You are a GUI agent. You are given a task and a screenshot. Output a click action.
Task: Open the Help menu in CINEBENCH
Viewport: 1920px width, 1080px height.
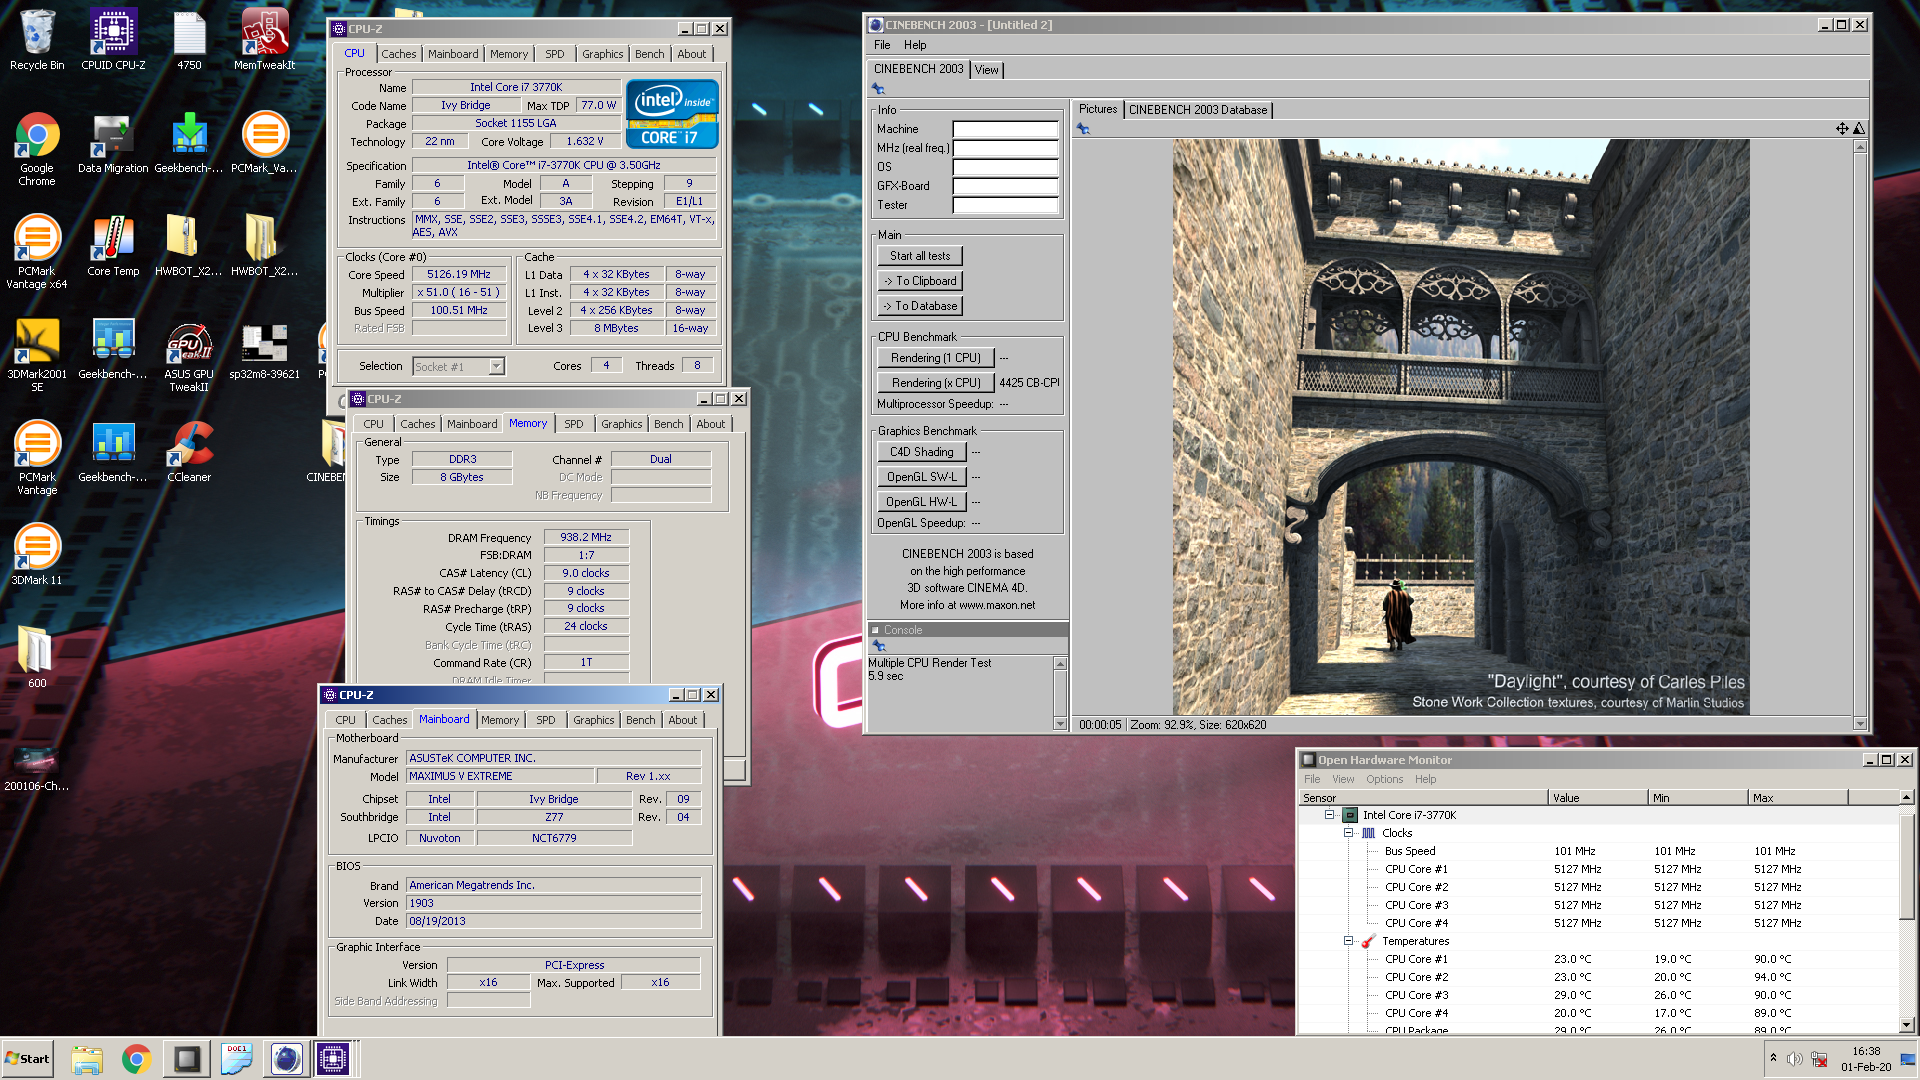coord(915,45)
